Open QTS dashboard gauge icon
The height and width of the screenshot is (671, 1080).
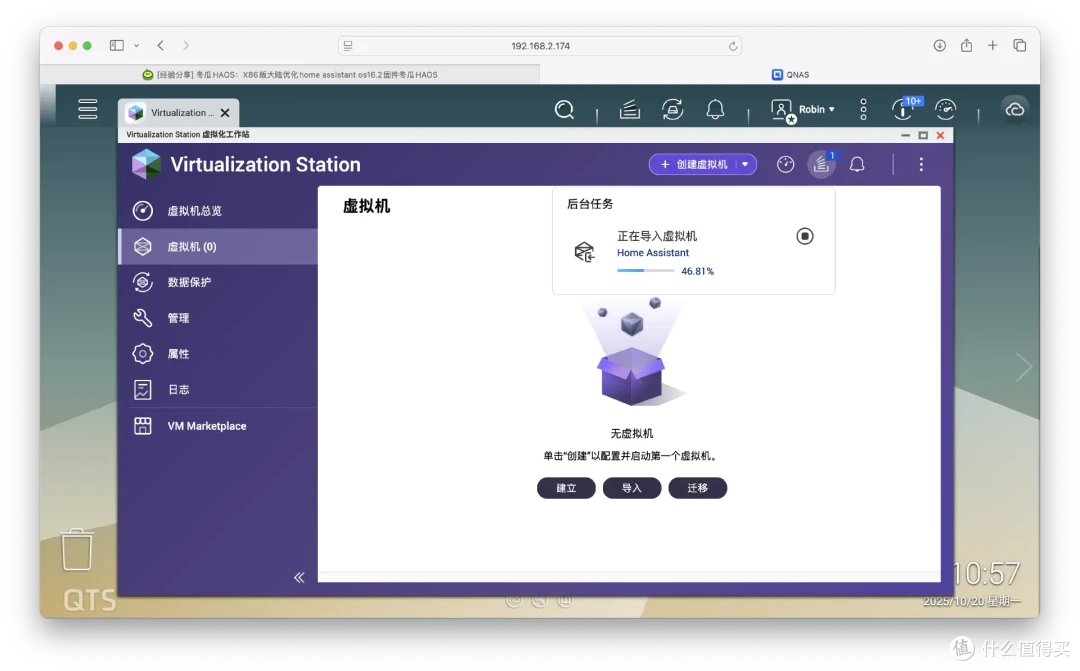[945, 109]
